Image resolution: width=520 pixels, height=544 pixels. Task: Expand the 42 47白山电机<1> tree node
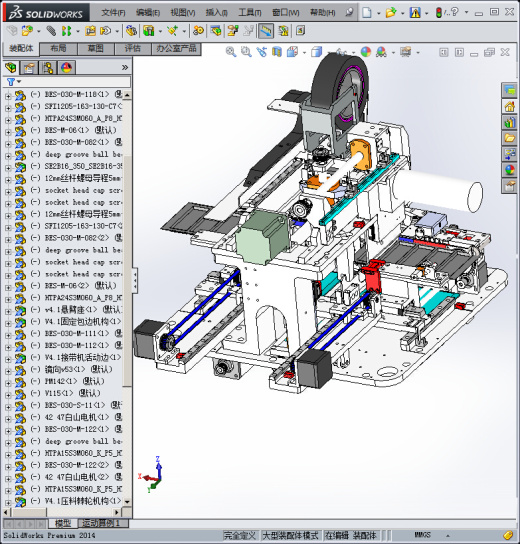[8, 418]
